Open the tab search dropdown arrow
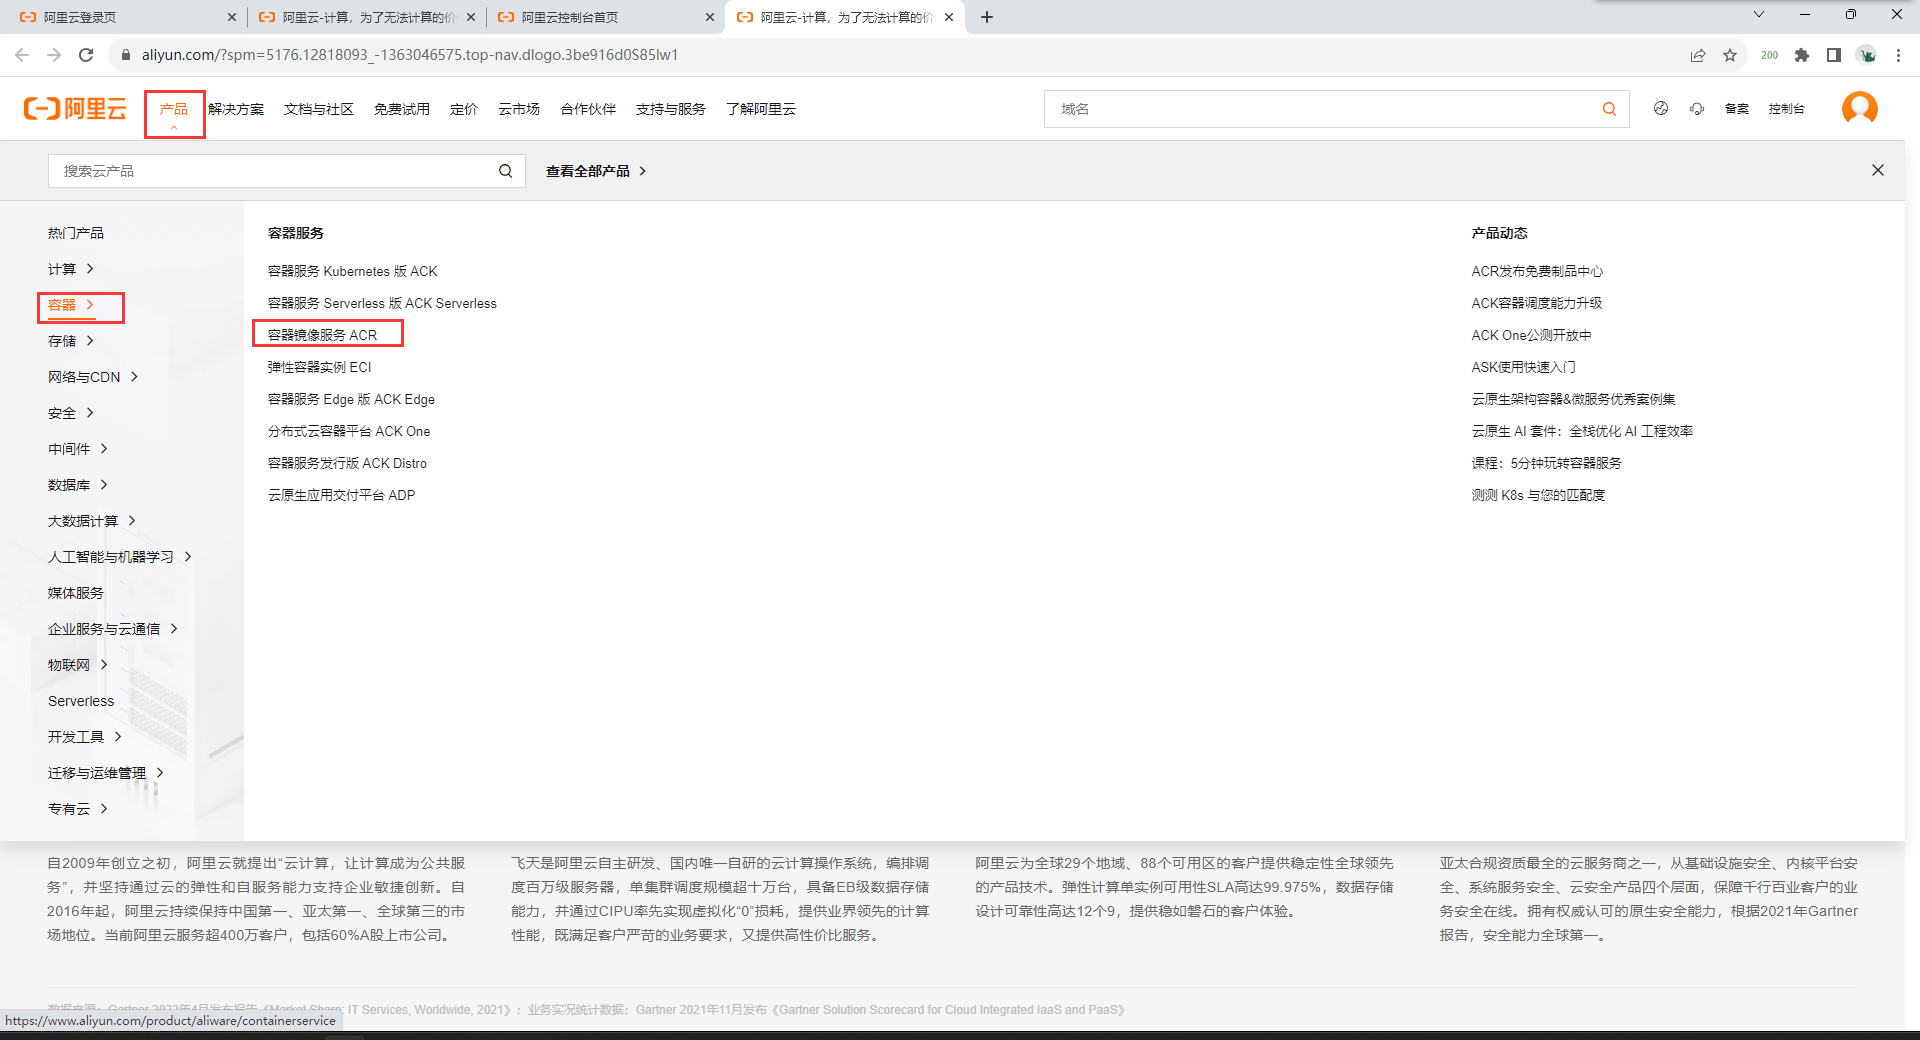The height and width of the screenshot is (1040, 1920). [x=1759, y=14]
